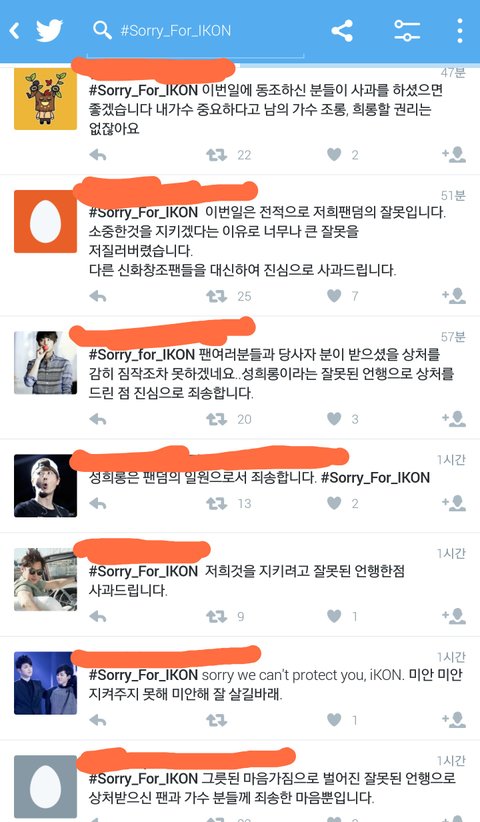Open the Twitter bird home icon
Screen dimensions: 480x822
click(x=49, y=30)
